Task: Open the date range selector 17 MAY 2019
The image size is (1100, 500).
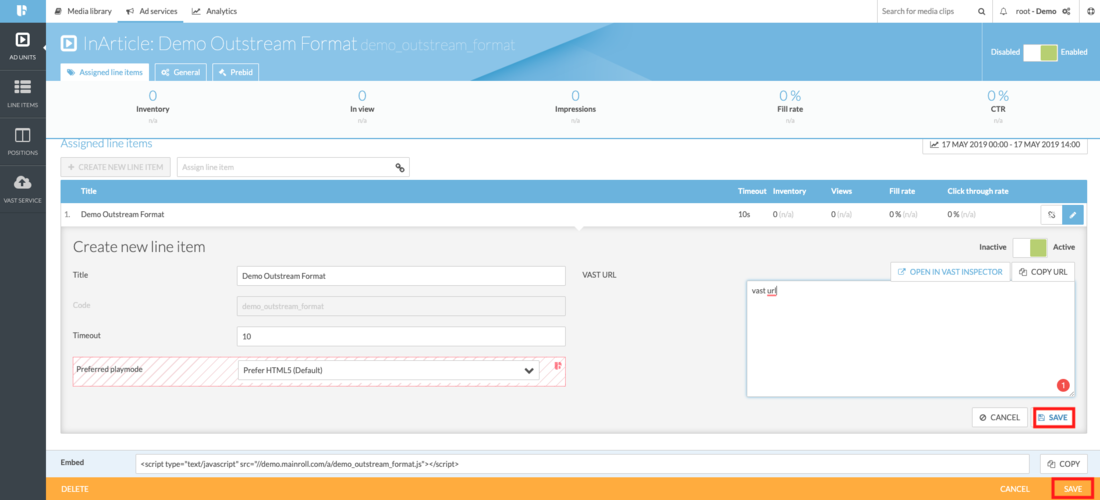Action: coord(1005,145)
